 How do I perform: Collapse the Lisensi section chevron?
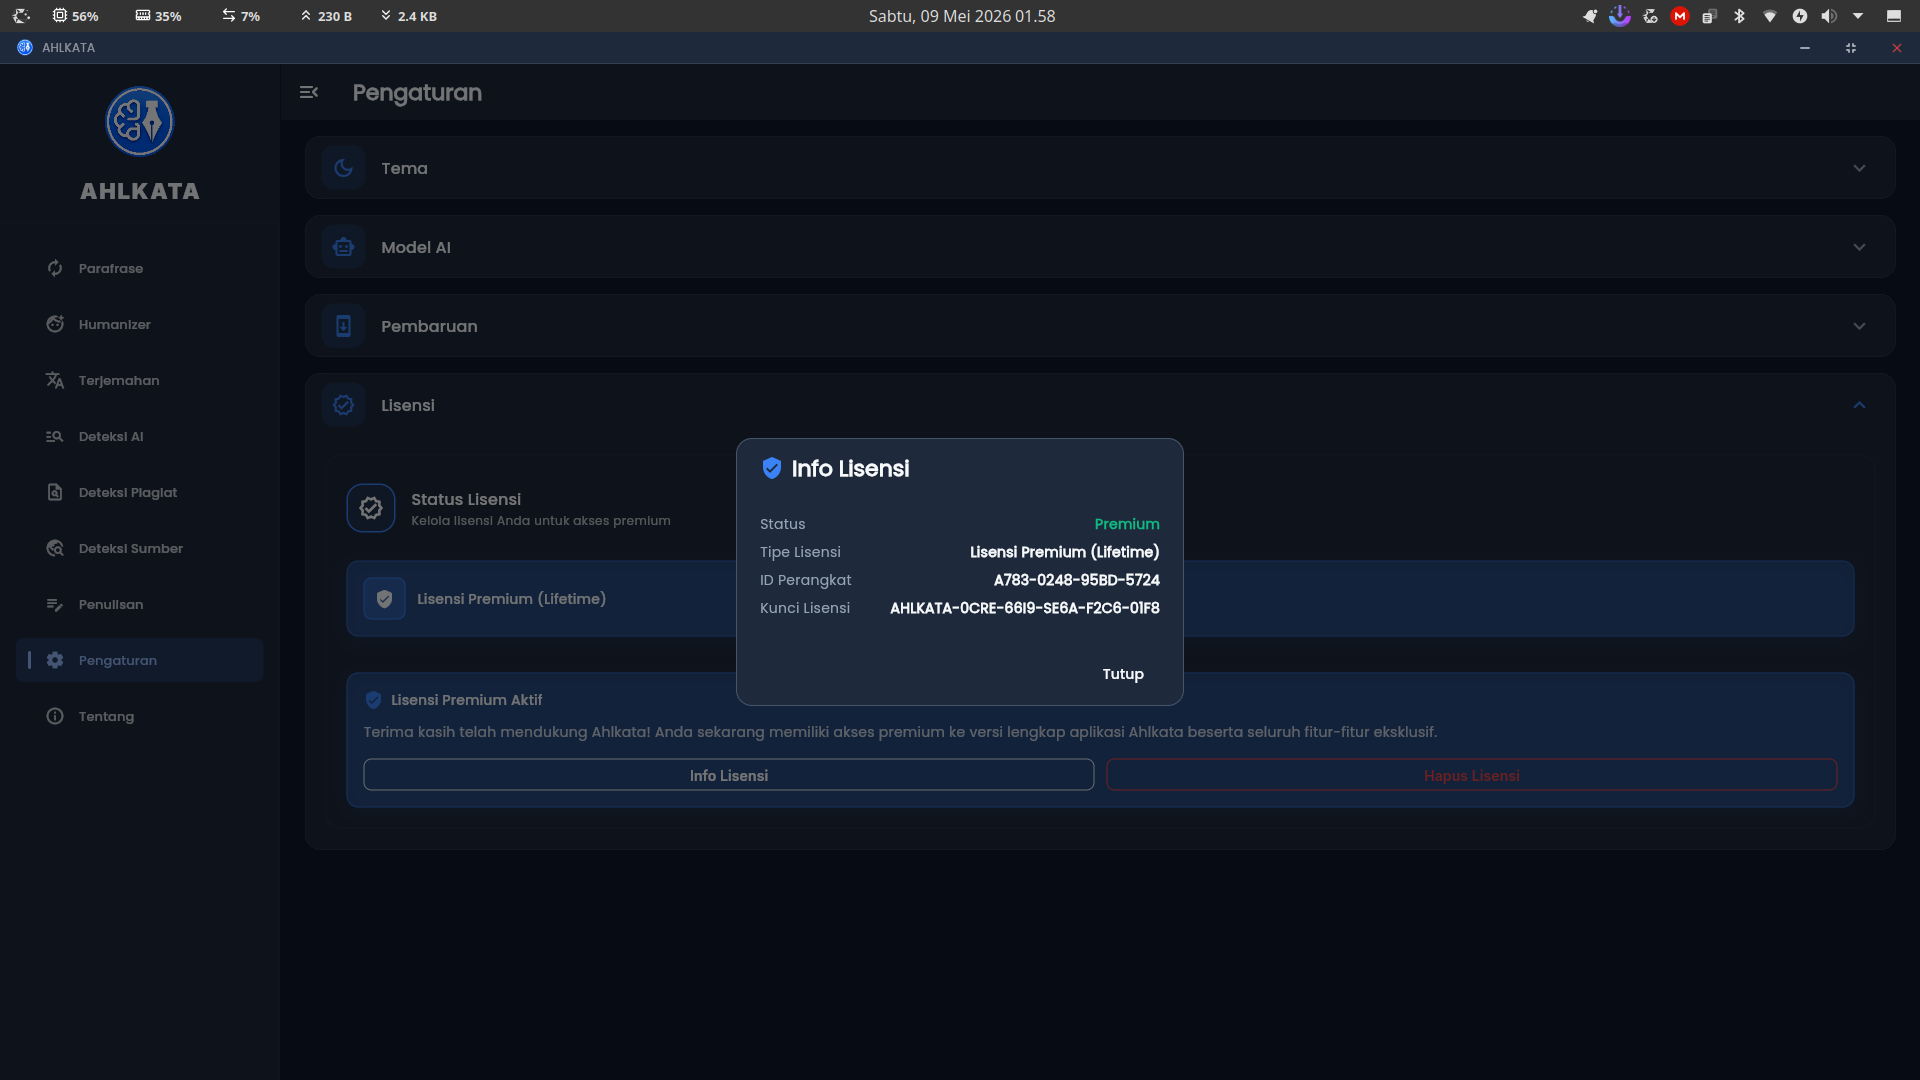[1859, 405]
